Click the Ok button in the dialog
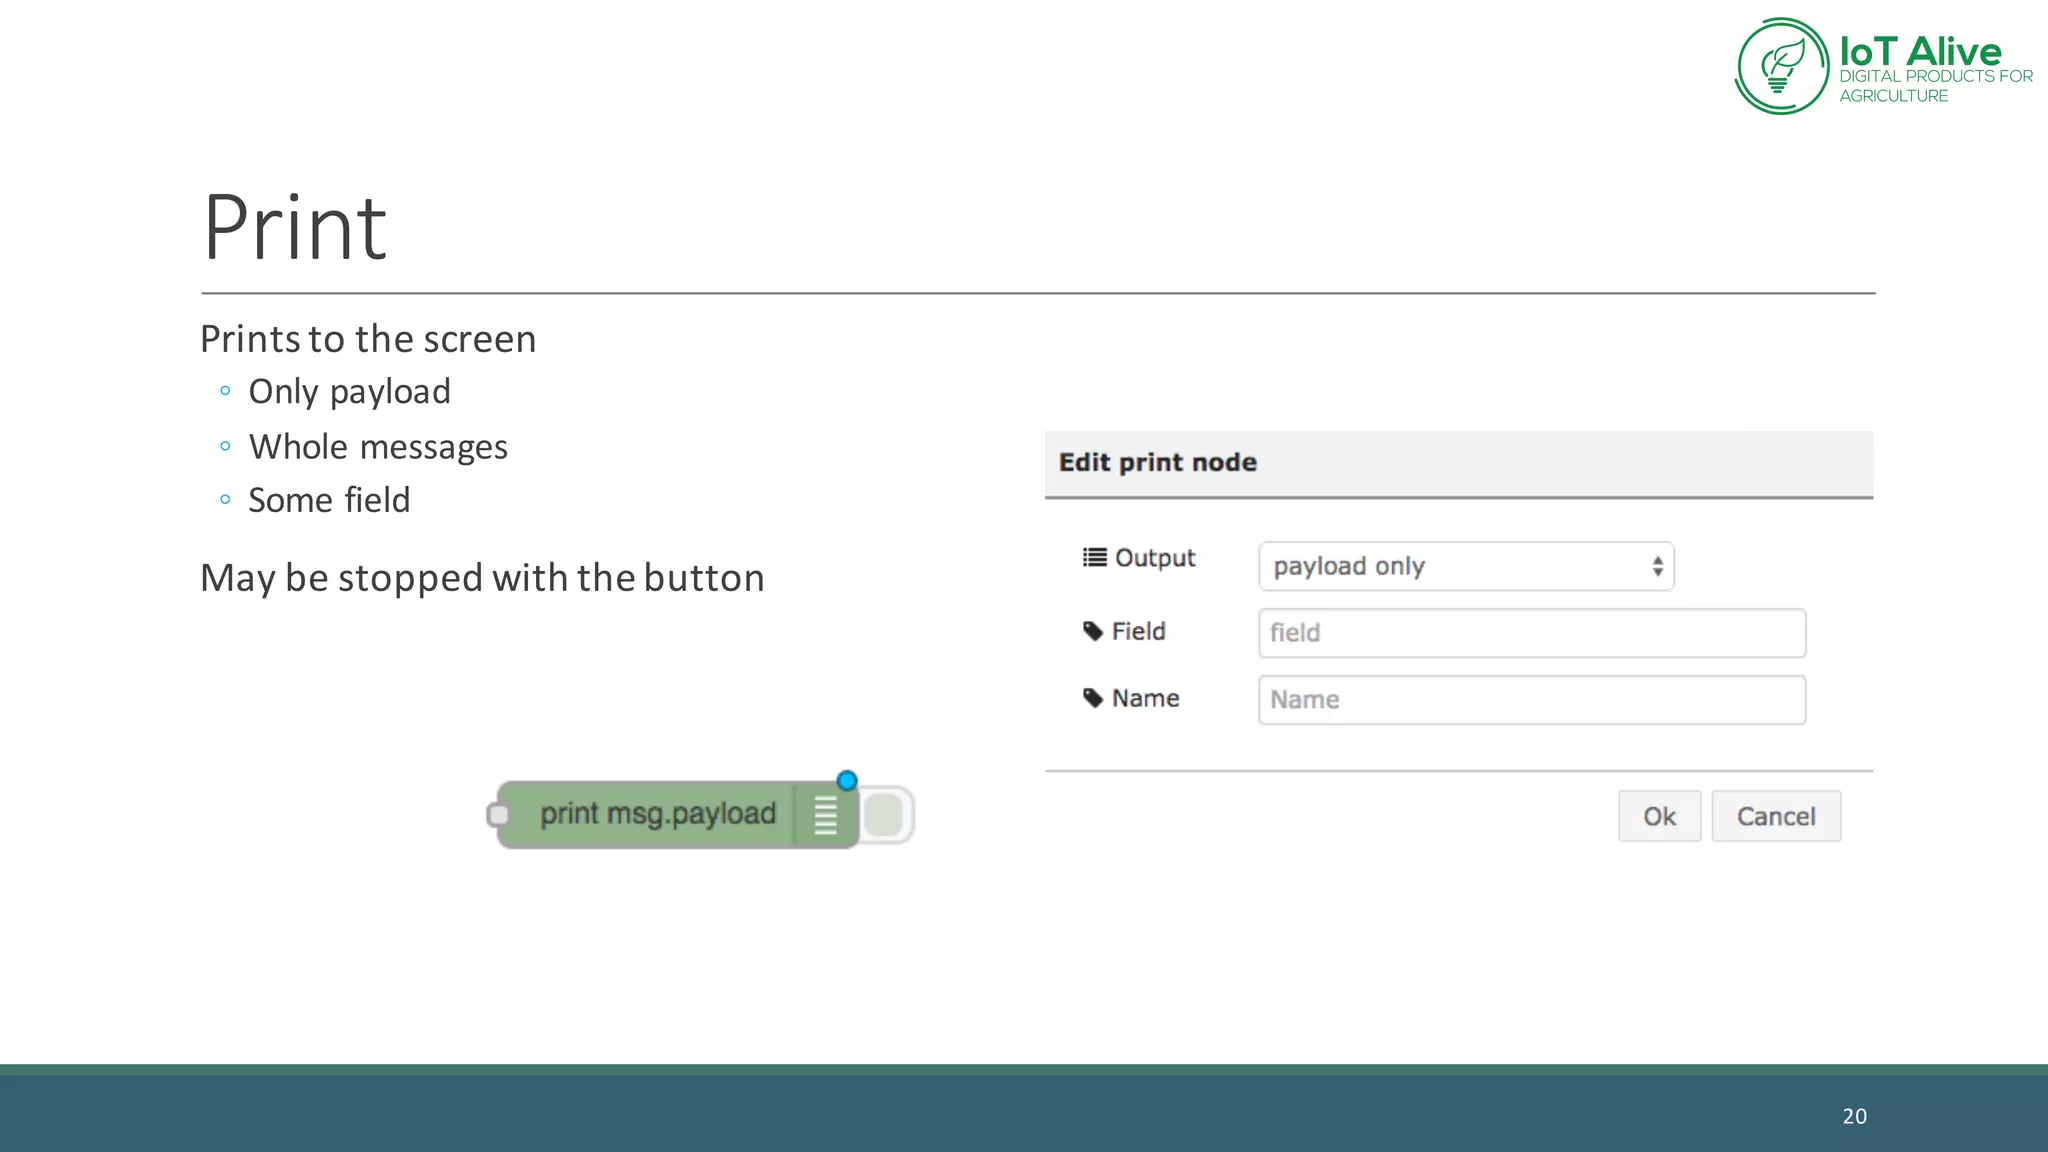 [x=1659, y=816]
